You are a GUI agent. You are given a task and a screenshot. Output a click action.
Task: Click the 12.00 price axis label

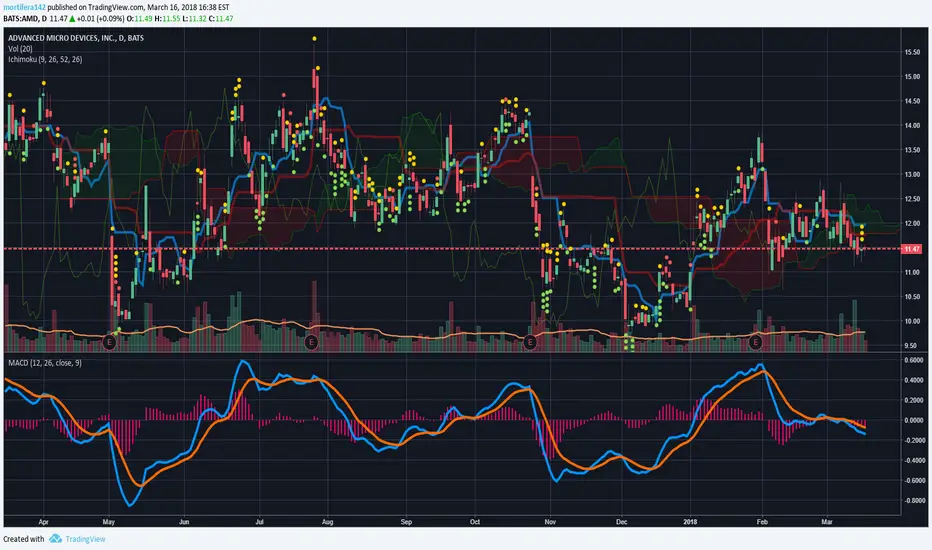912,224
